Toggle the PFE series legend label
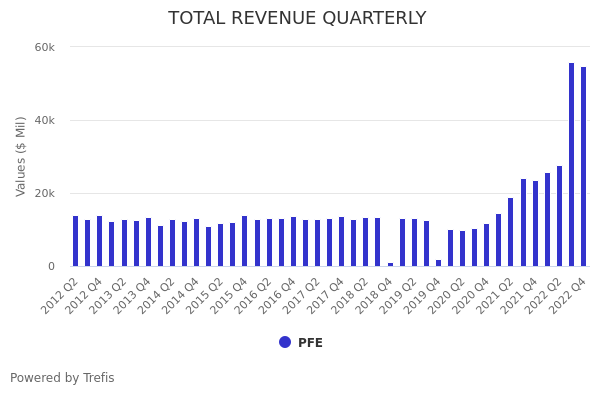 (310, 343)
